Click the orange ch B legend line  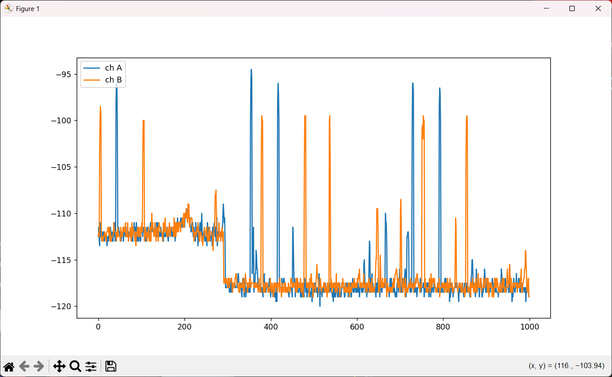(x=92, y=80)
